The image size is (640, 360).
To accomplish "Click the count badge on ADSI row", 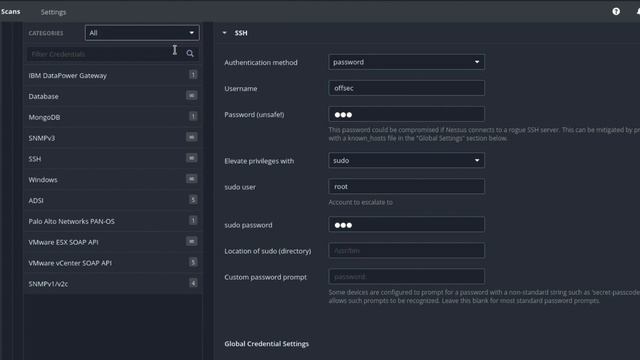I will coord(193,200).
